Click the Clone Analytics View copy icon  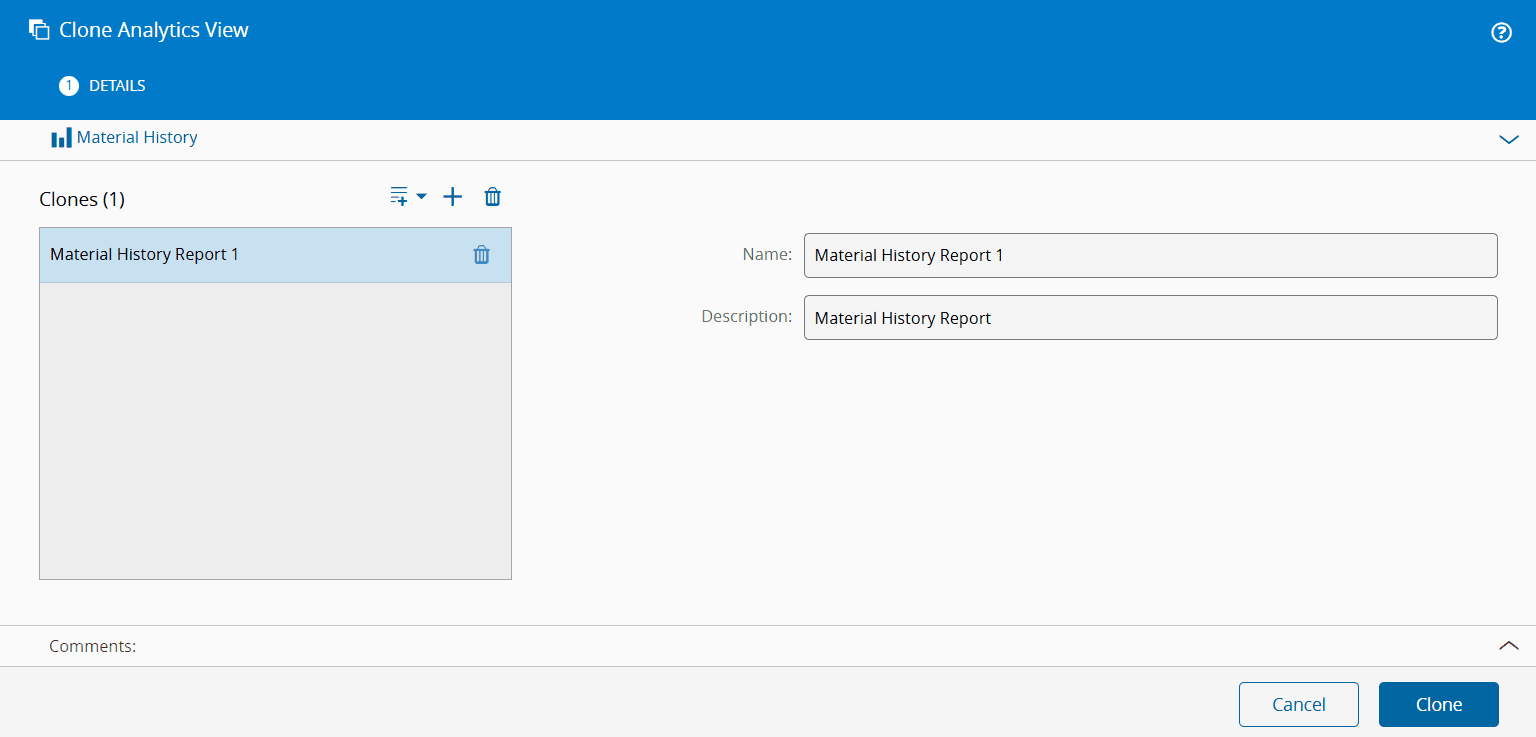[39, 29]
